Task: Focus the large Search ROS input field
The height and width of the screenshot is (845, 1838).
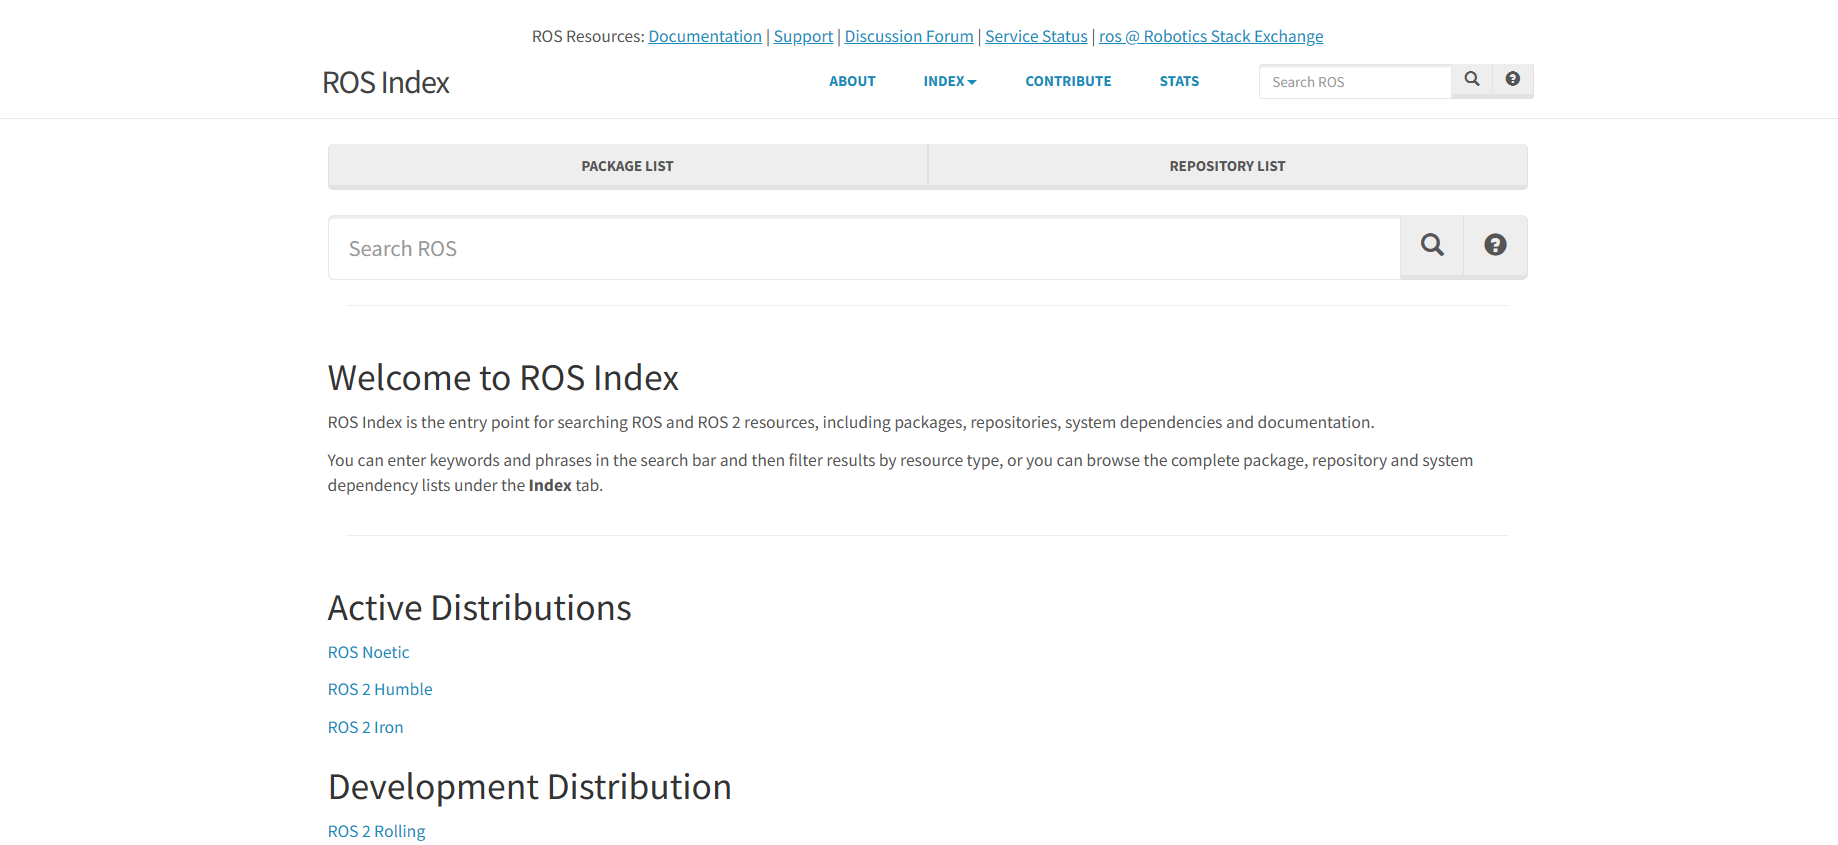Action: pyautogui.click(x=864, y=249)
